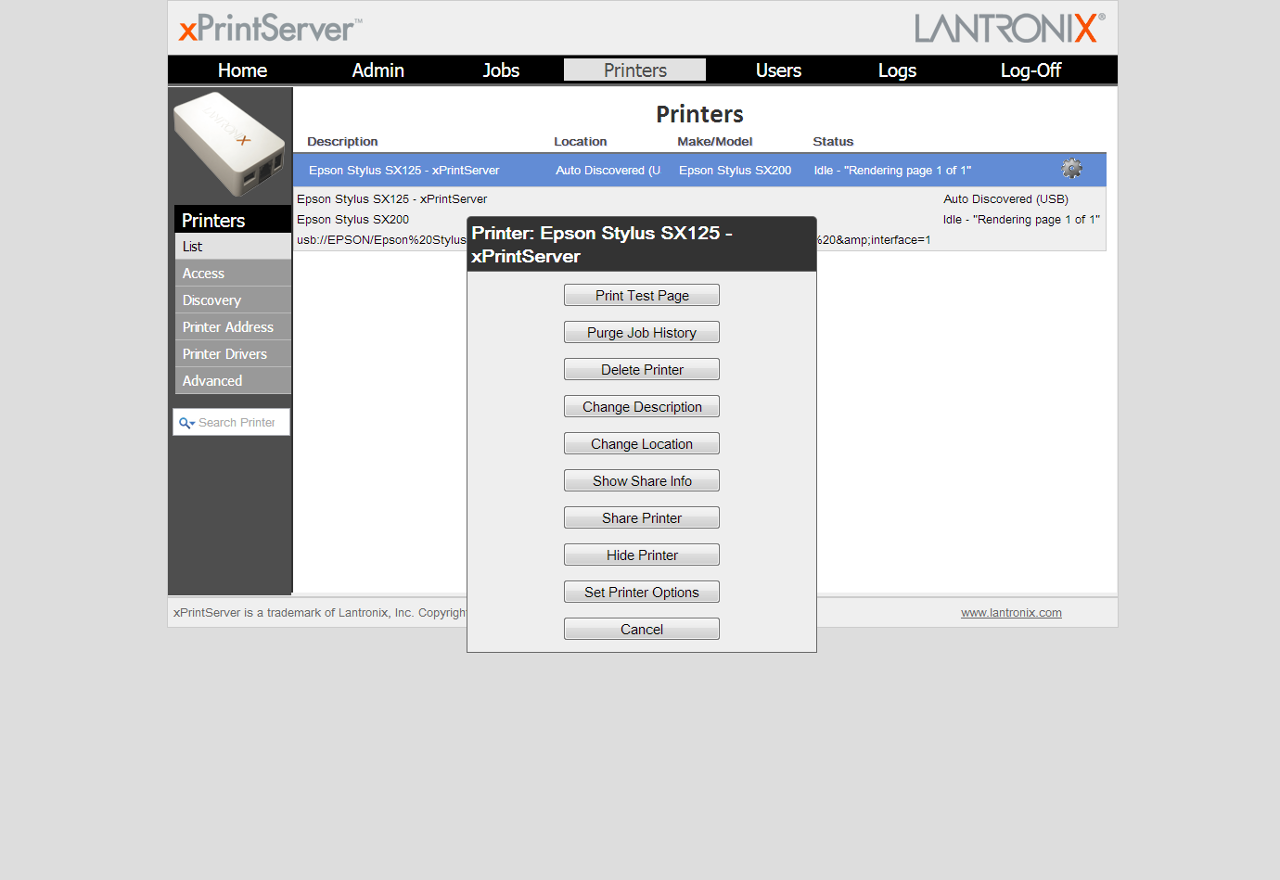Click the Show Share Info button
The height and width of the screenshot is (880, 1280).
(x=642, y=480)
